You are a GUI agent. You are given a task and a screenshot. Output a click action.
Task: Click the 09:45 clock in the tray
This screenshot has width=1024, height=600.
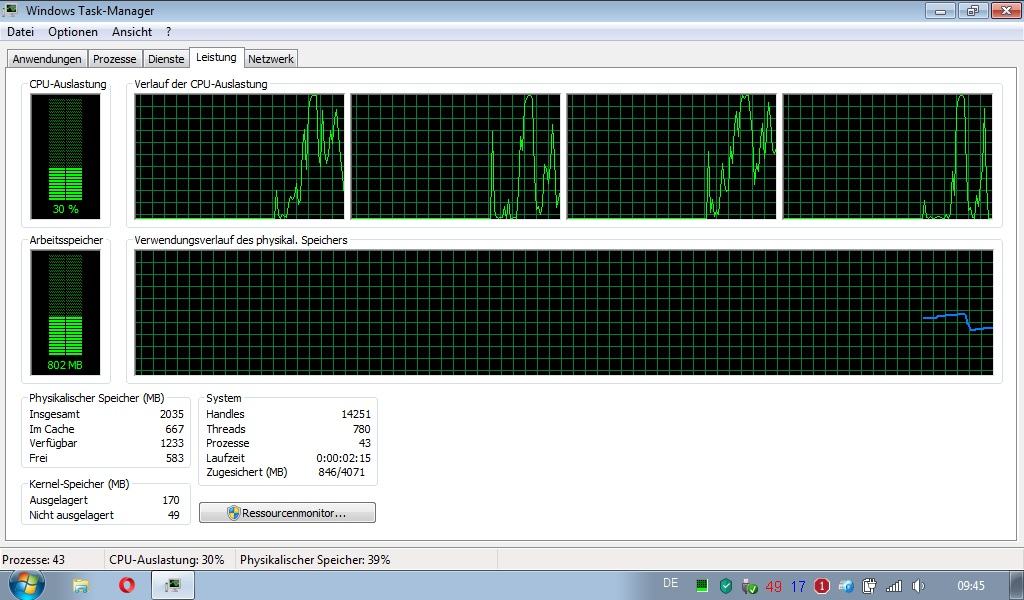coord(970,586)
